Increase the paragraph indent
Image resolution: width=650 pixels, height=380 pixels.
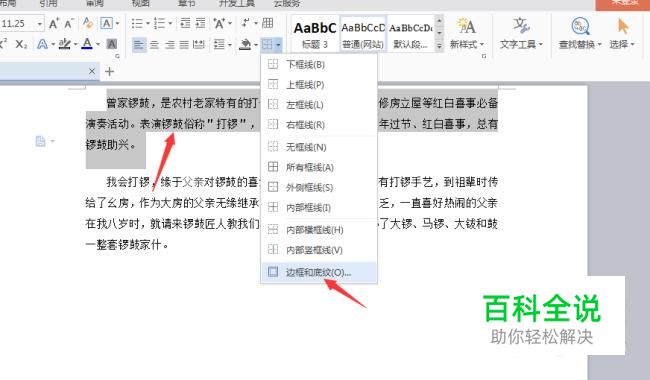[x=200, y=23]
